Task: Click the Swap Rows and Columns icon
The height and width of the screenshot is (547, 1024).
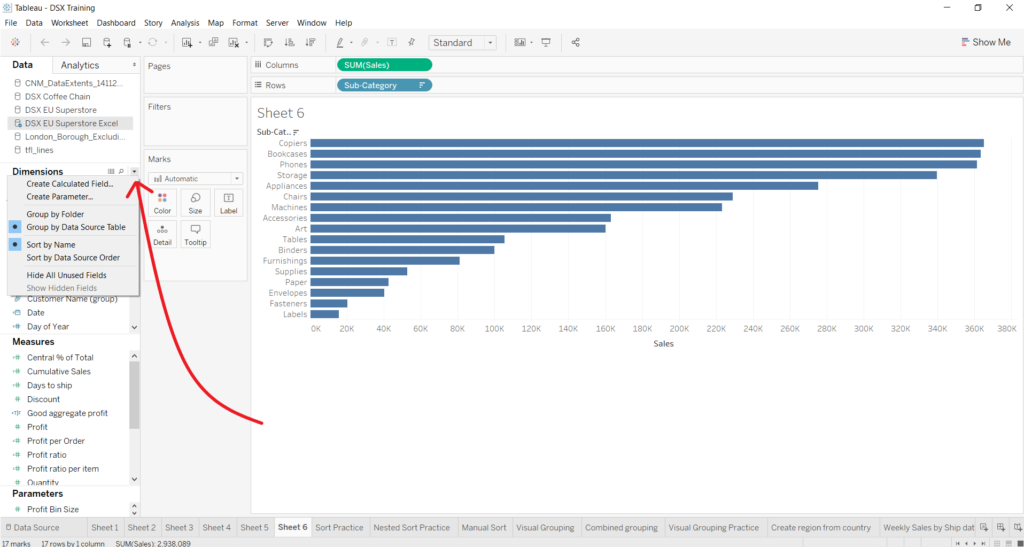Action: coord(268,43)
